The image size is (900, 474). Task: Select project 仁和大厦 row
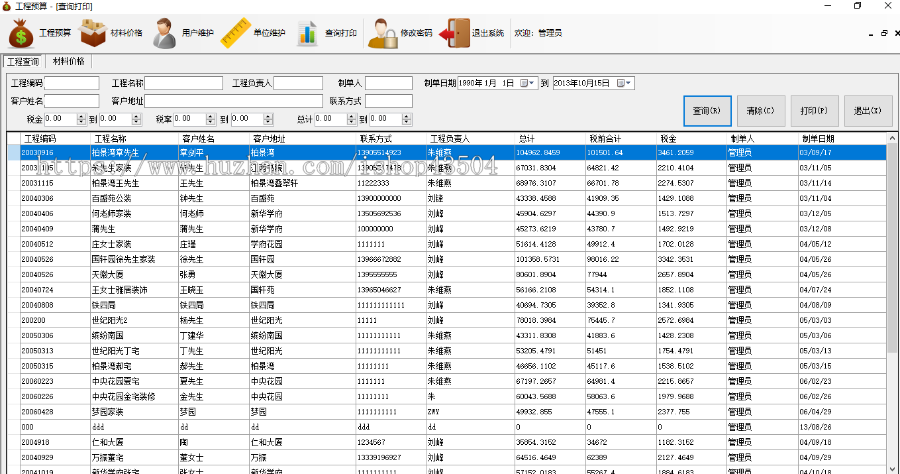click(447, 442)
